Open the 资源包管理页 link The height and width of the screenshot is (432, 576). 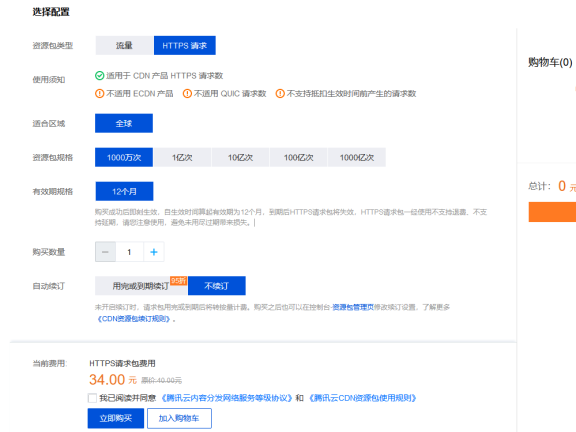tap(353, 307)
